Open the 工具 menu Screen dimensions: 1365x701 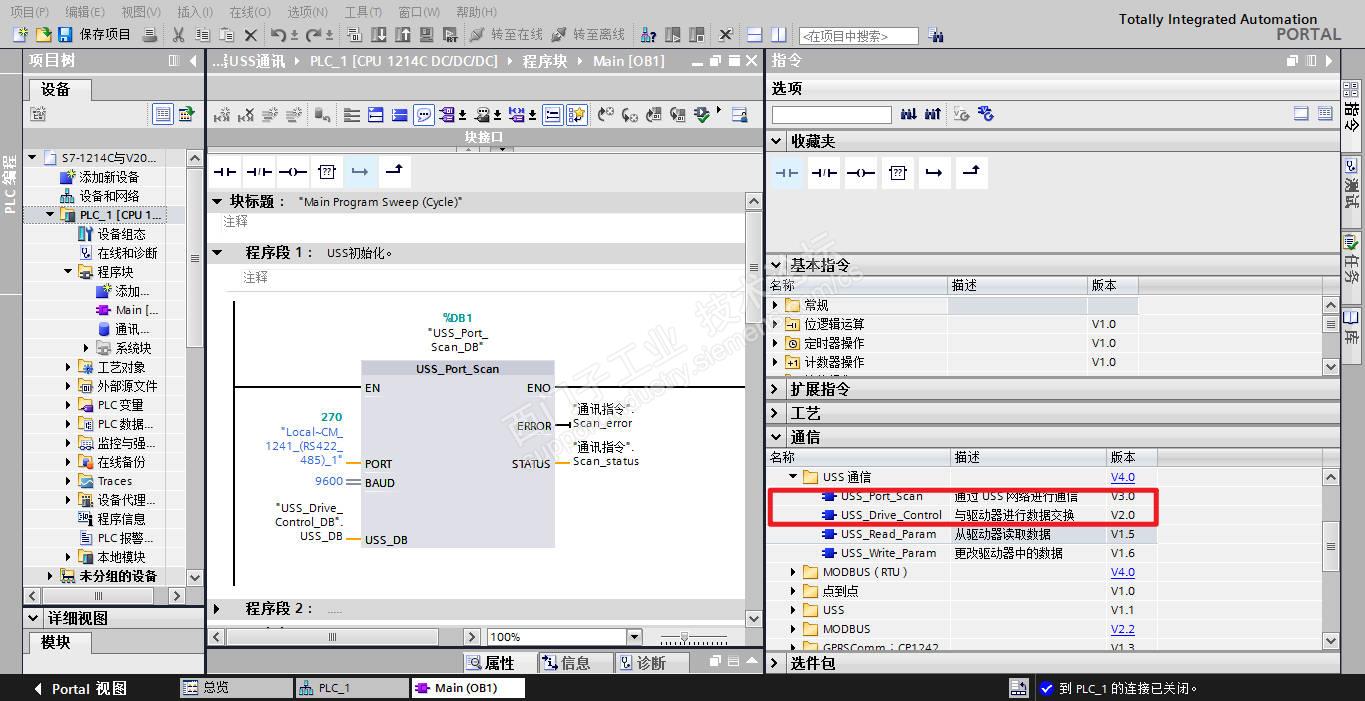click(x=363, y=12)
